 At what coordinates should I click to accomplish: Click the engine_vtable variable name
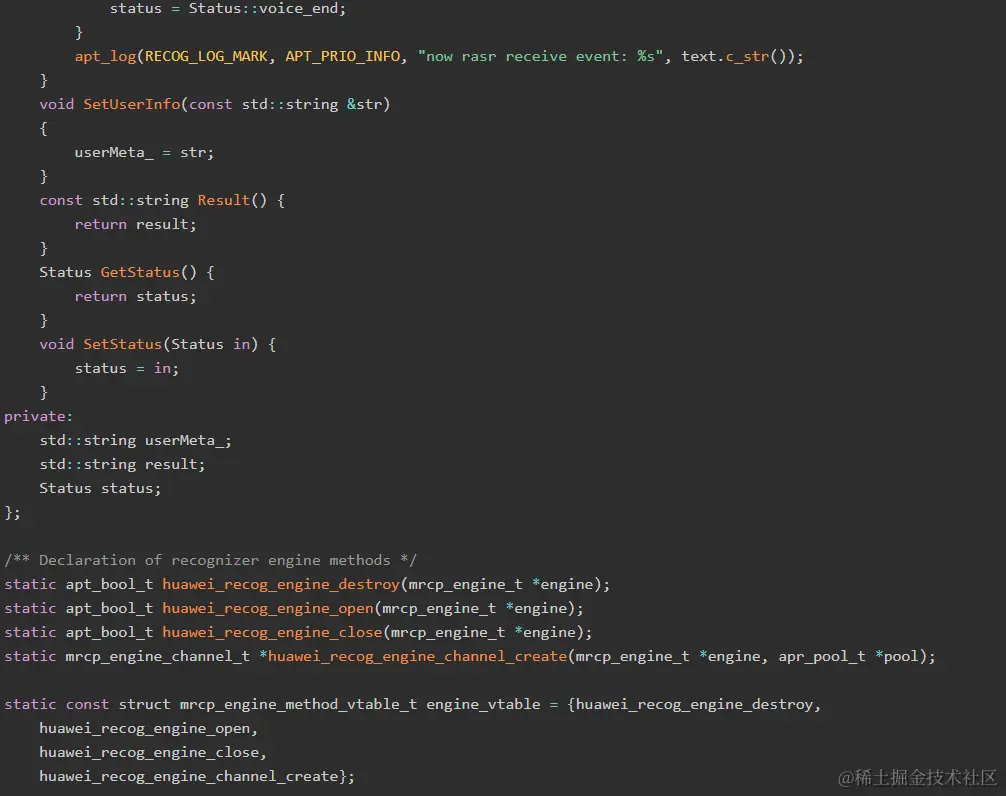click(x=483, y=704)
